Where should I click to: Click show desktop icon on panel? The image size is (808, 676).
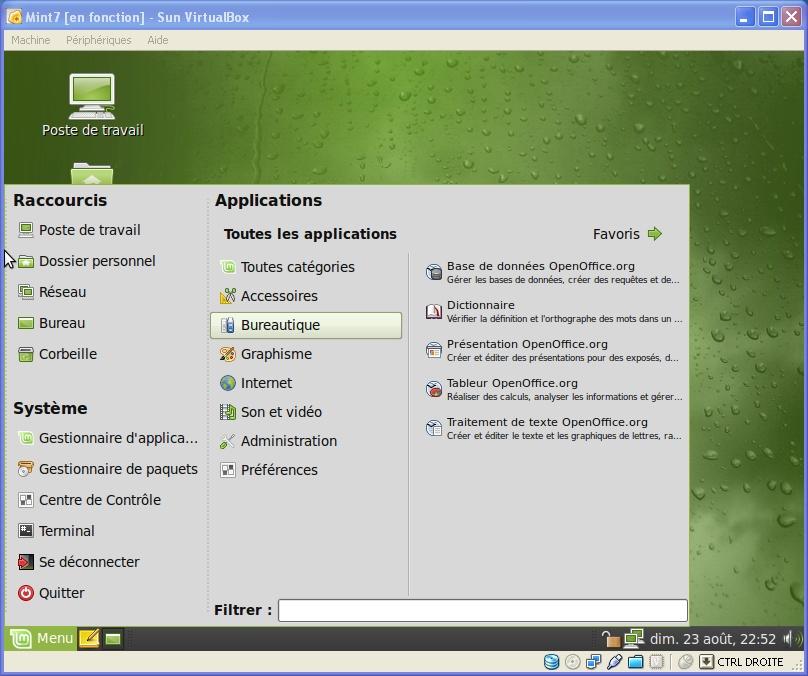[x=113, y=639]
